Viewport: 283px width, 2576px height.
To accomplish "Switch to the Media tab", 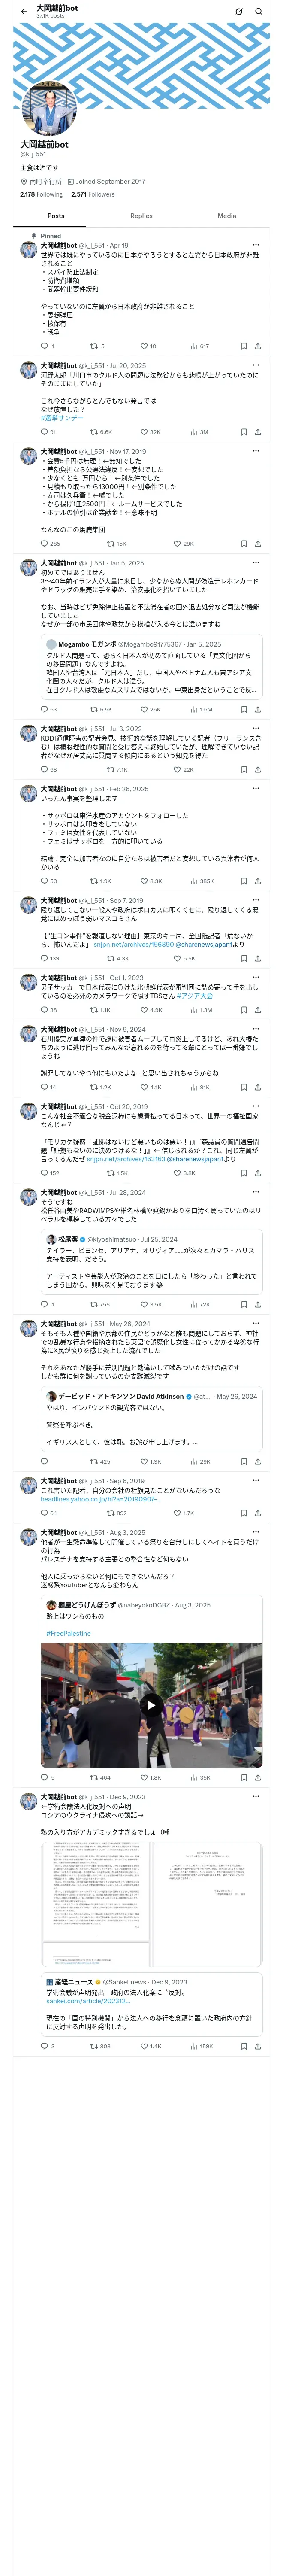I will point(227,216).
